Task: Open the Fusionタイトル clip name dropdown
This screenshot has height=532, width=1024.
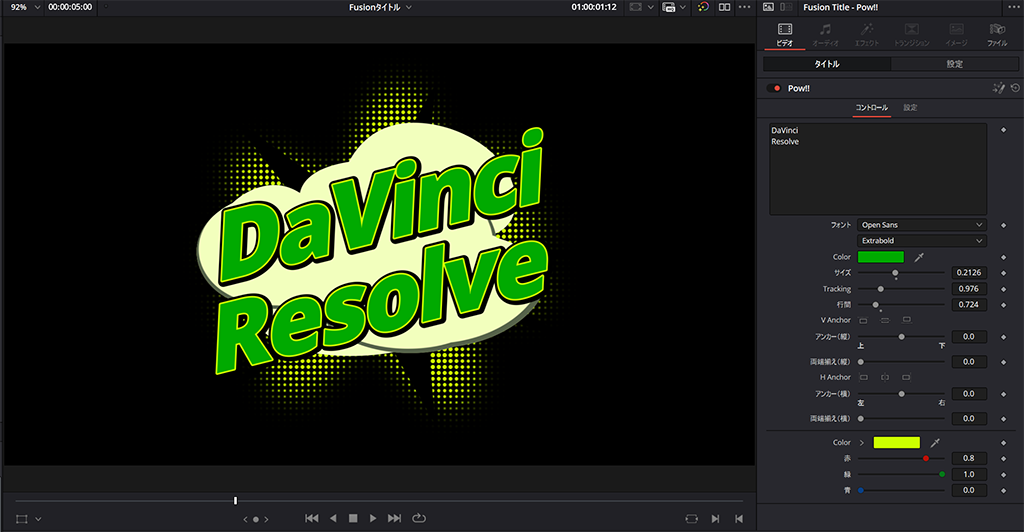Action: [x=409, y=7]
